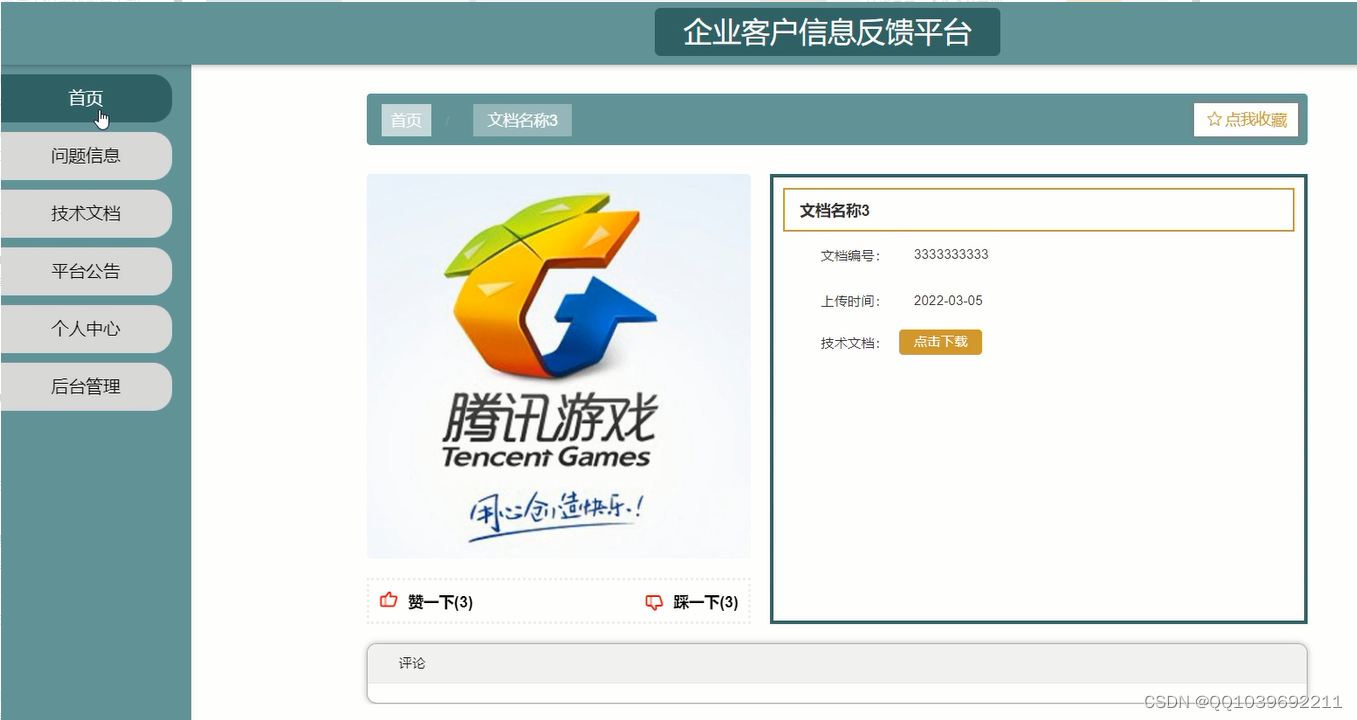Click the 点我收藏 favorite button
Viewport: 1357px width, 720px height.
click(x=1246, y=119)
